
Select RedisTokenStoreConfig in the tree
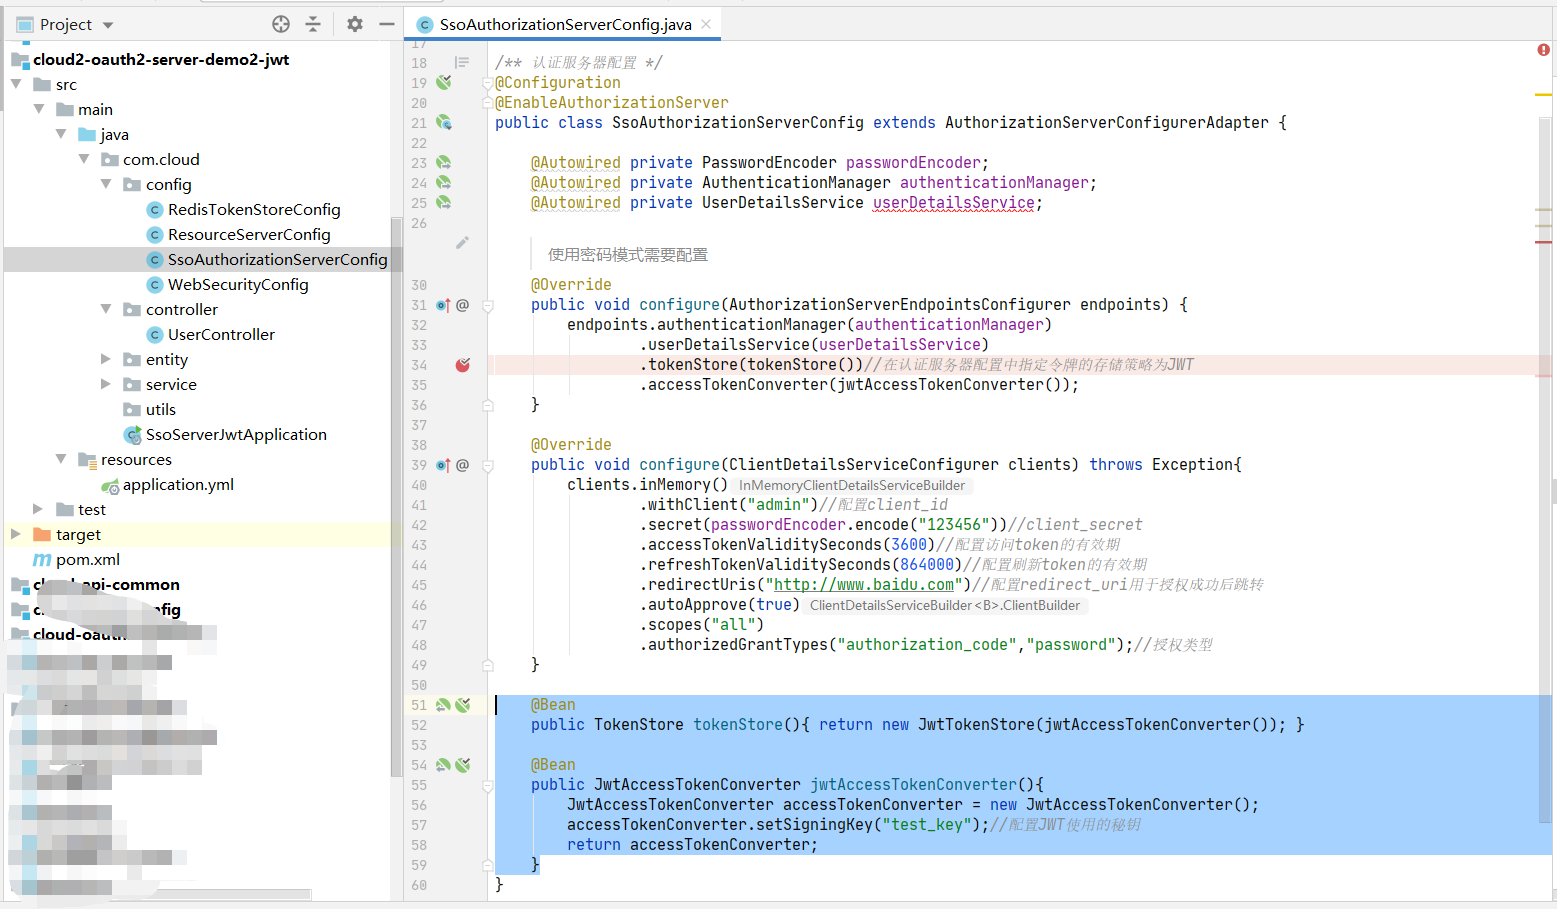tap(254, 209)
